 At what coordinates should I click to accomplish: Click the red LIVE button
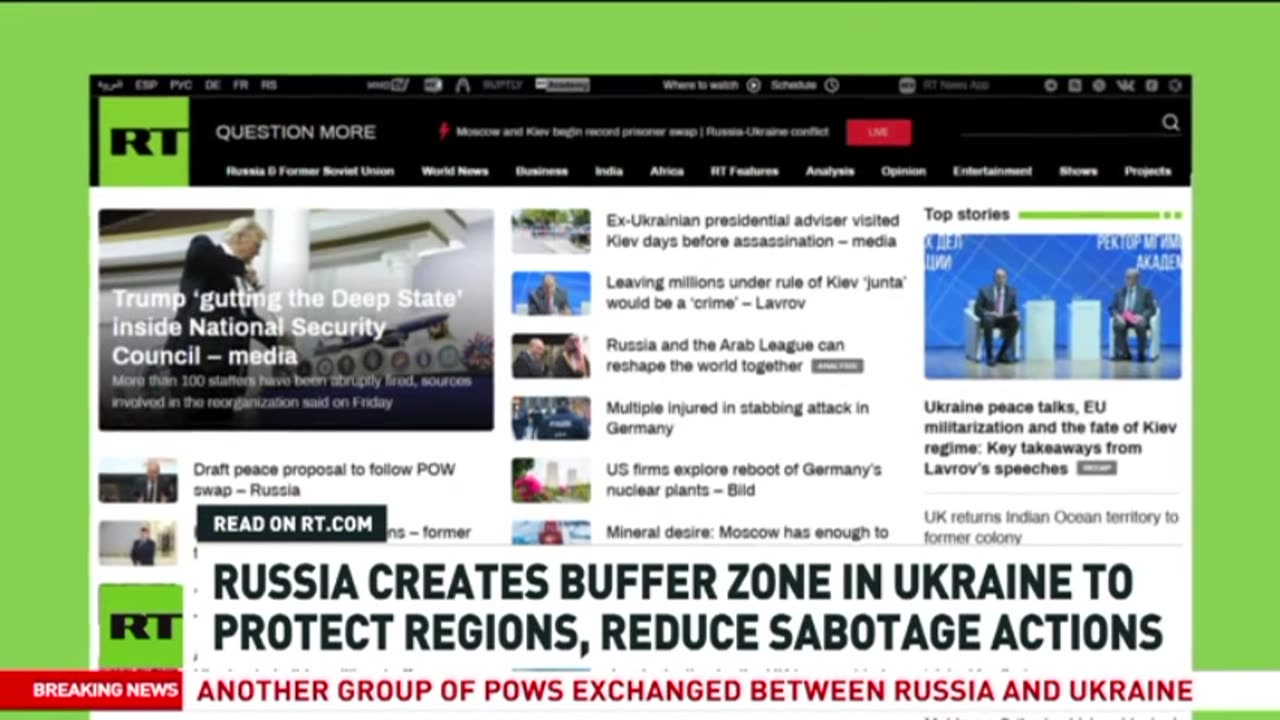coord(878,132)
